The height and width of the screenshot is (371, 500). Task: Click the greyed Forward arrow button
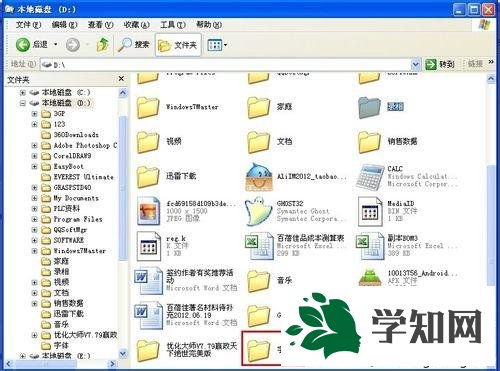tap(73, 44)
